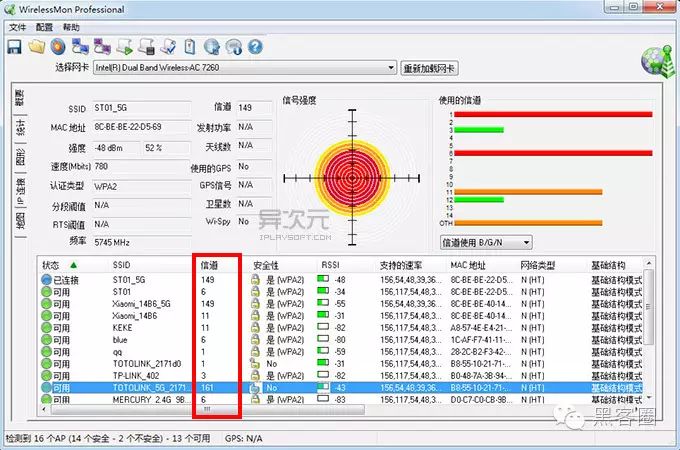Switch to the 地图 side tab
This screenshot has width=680, height=450.
click(20, 221)
